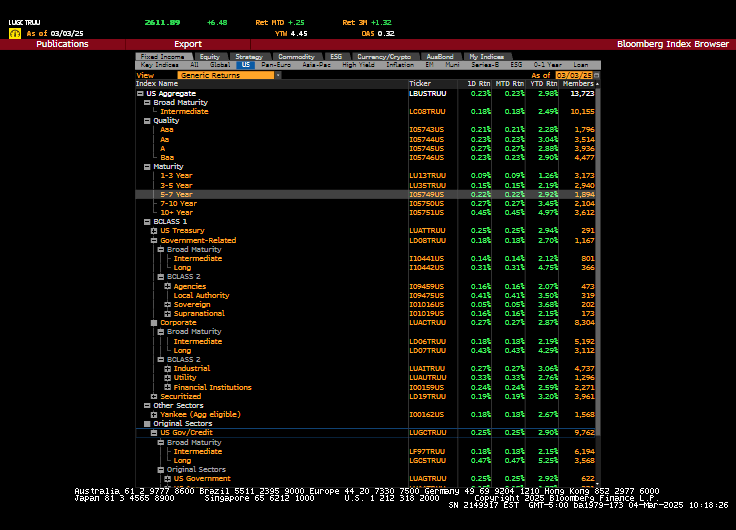Select the 5-7 Year index row

coord(365,194)
